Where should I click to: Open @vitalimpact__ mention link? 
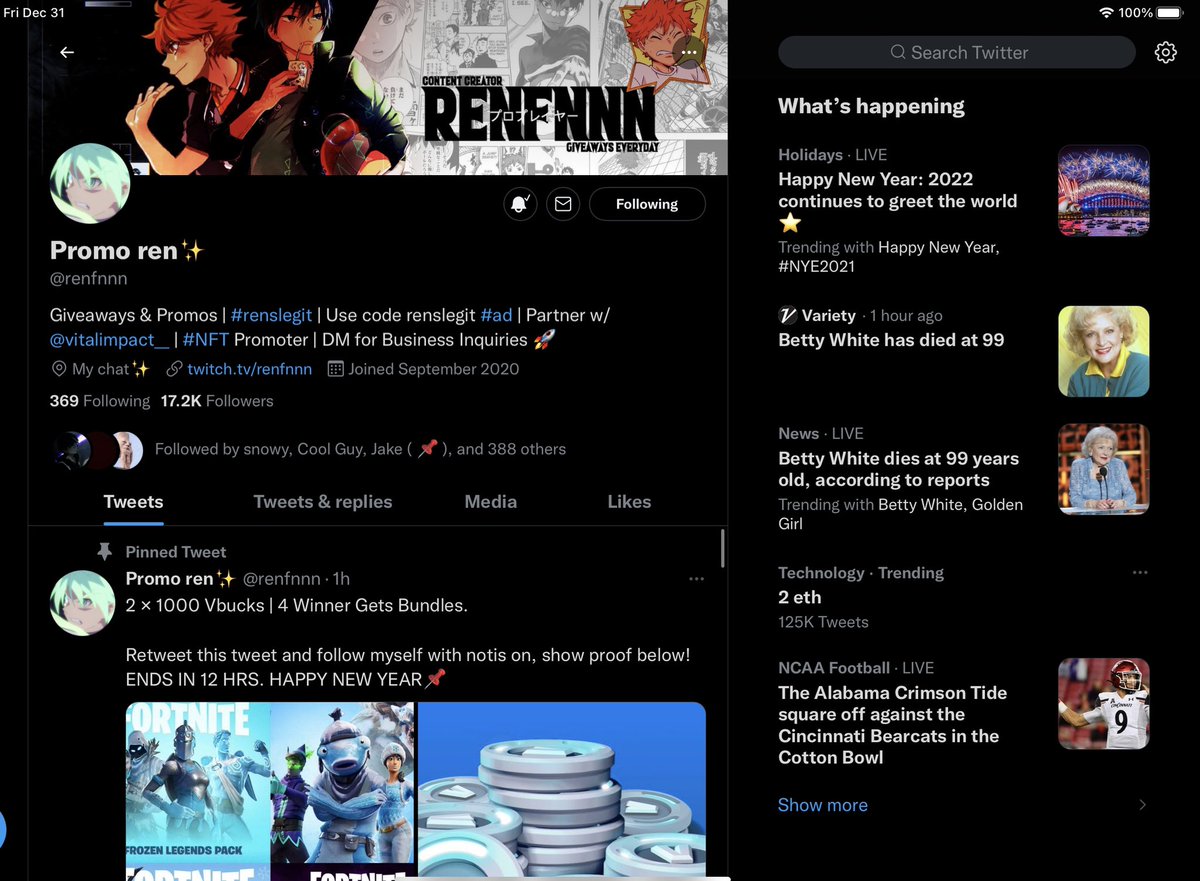pyautogui.click(x=110, y=340)
